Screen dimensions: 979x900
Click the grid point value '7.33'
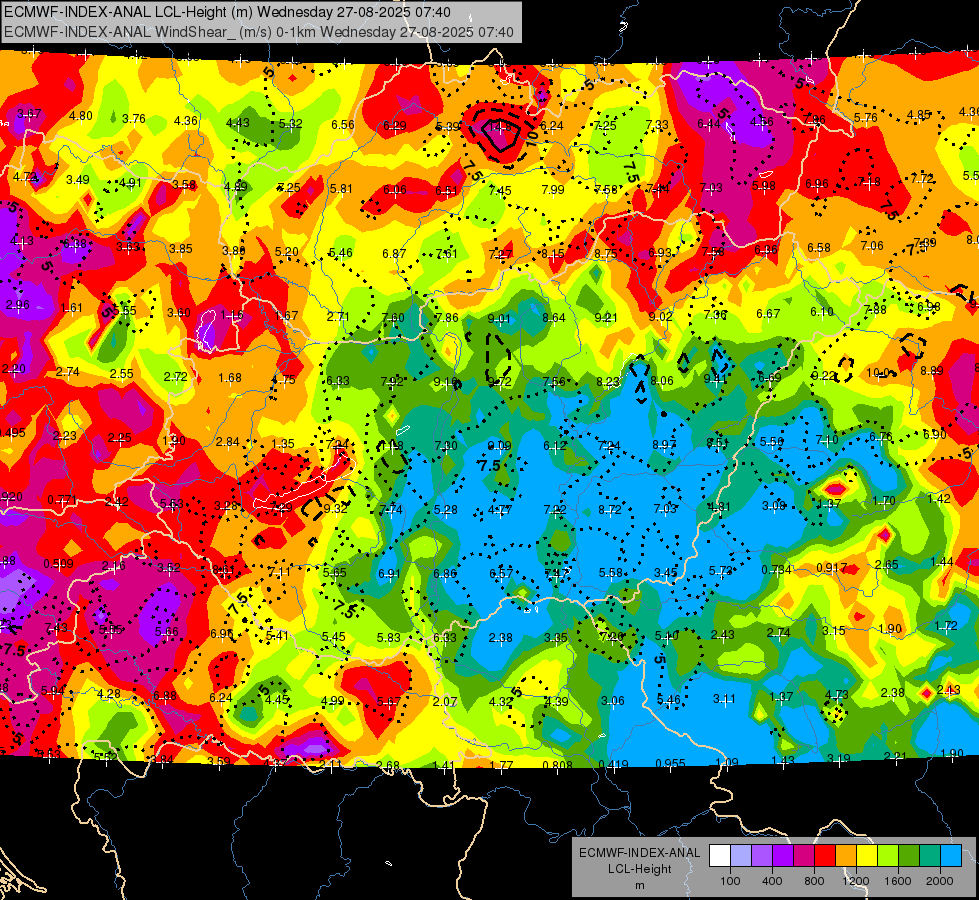coord(657,125)
